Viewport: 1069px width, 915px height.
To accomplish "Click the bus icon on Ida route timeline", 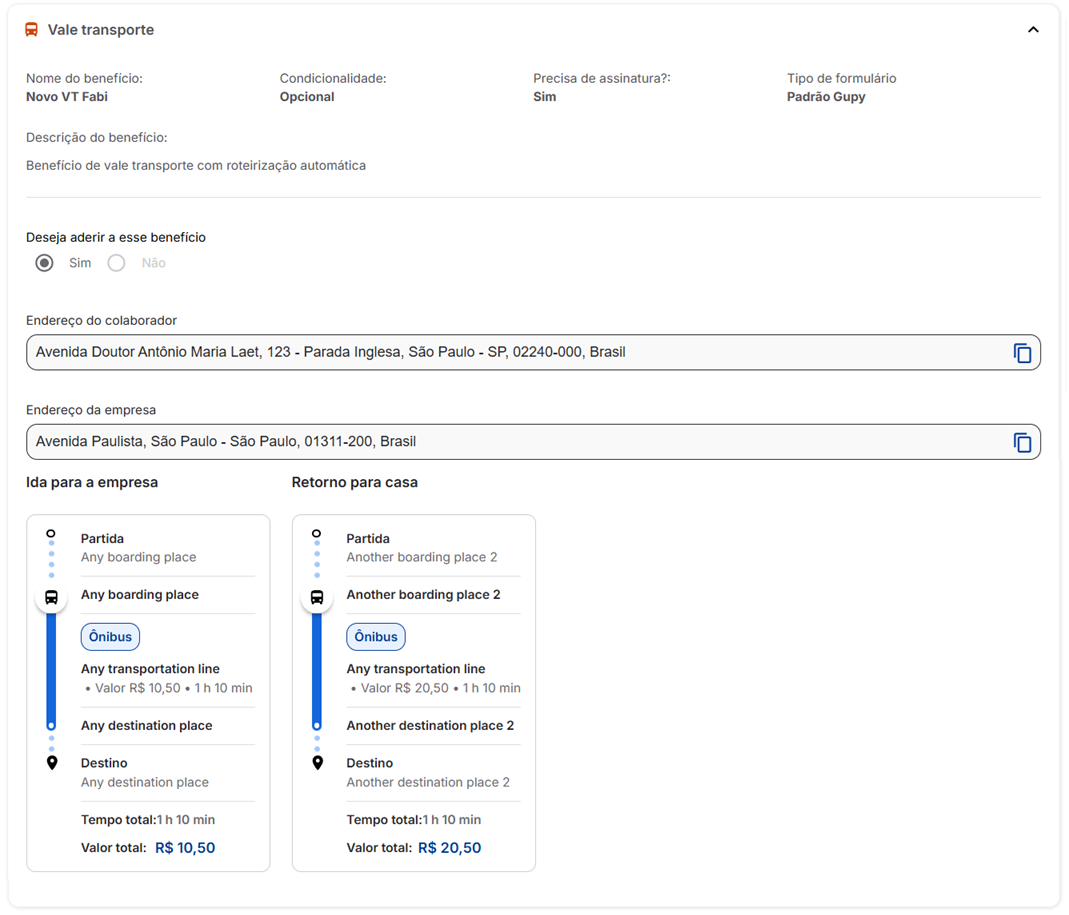I will point(51,597).
